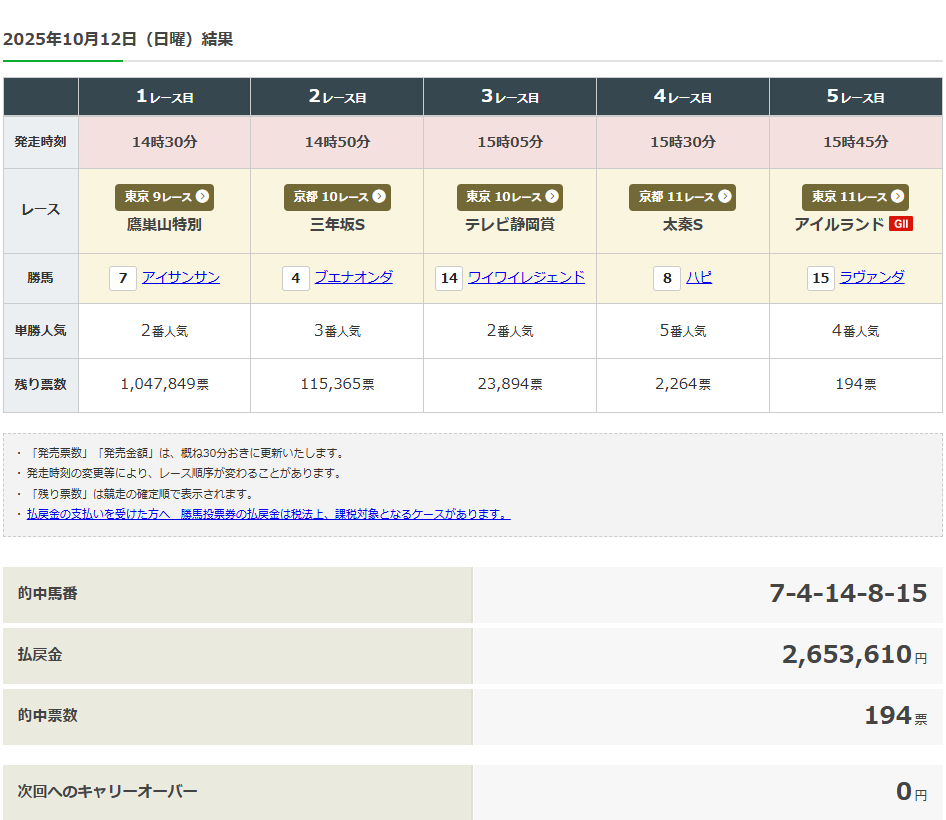Open the payout tax notice link
Image resolution: width=946 pixels, height=820 pixels.
click(268, 514)
